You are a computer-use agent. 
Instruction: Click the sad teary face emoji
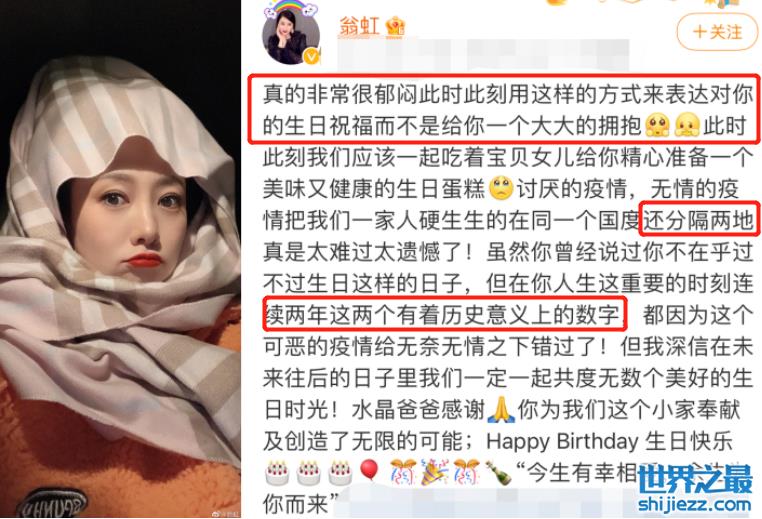501,188
